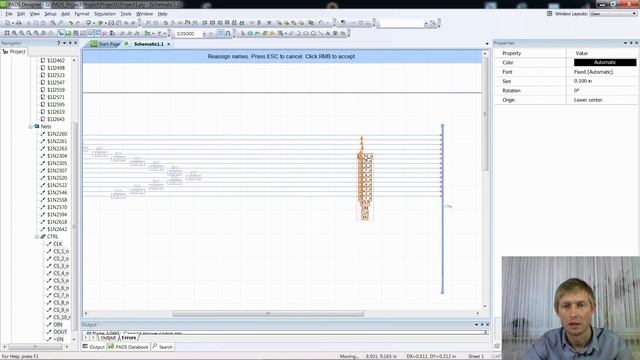640x360 pixels.
Task: Open the Properties panel options arrow
Action: (x=625, y=43)
